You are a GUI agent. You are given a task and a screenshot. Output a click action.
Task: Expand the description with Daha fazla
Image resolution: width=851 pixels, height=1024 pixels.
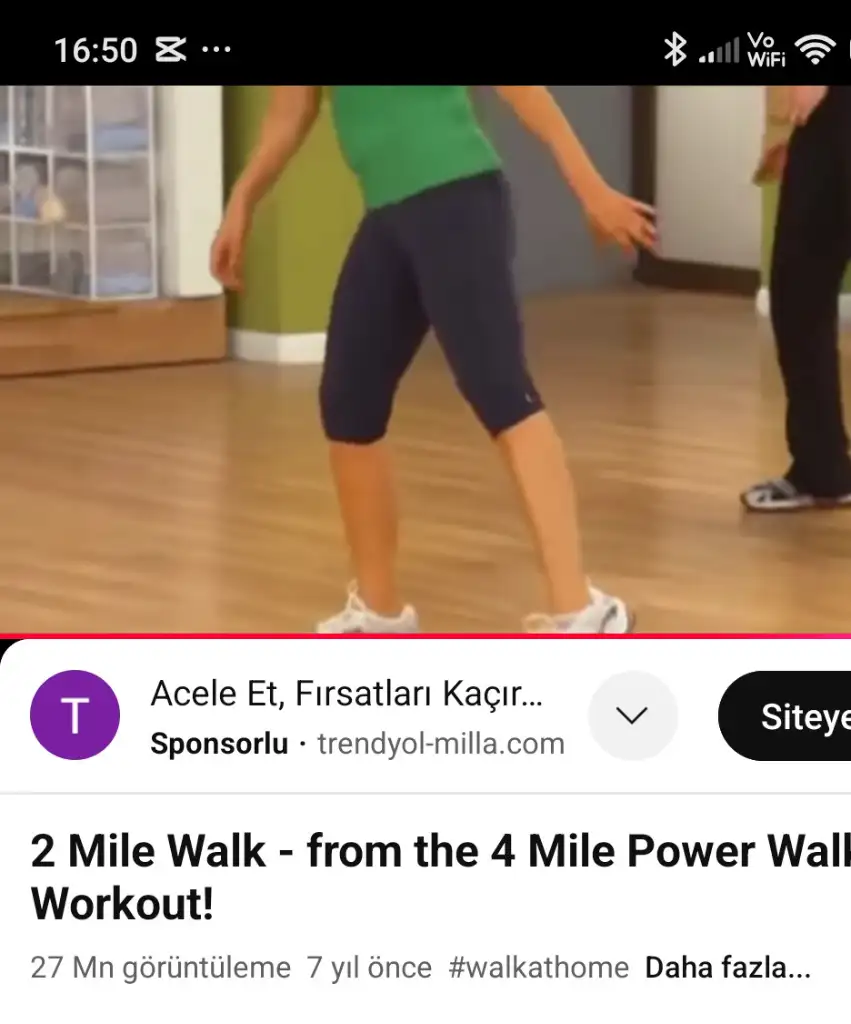(728, 968)
